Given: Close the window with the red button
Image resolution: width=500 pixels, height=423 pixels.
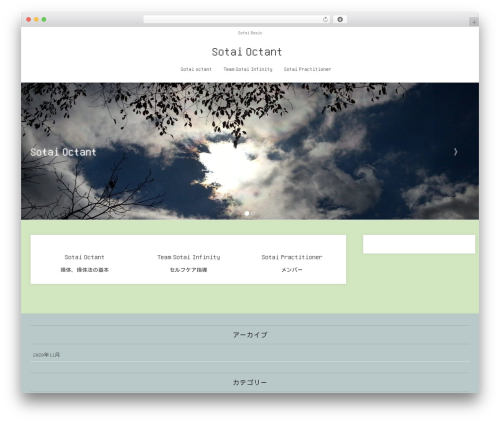Looking at the screenshot, I should pos(29,20).
